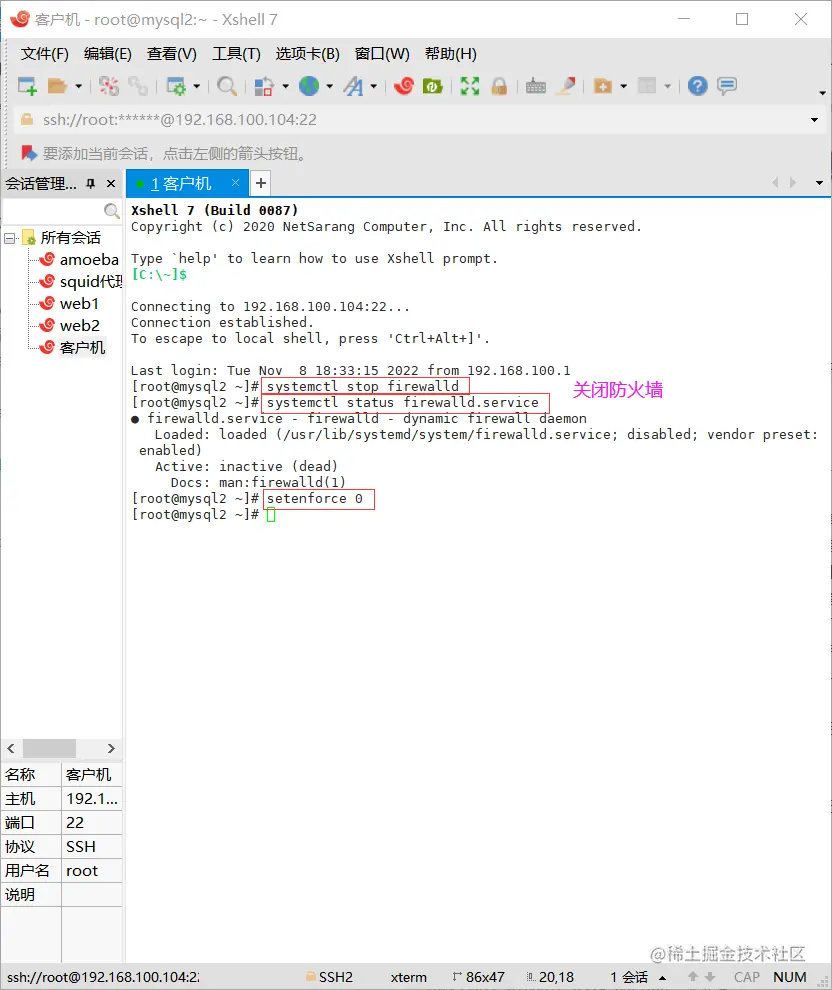This screenshot has height=990, width=832.
Task: Click the ssh address bar field
Action: [x=410, y=120]
